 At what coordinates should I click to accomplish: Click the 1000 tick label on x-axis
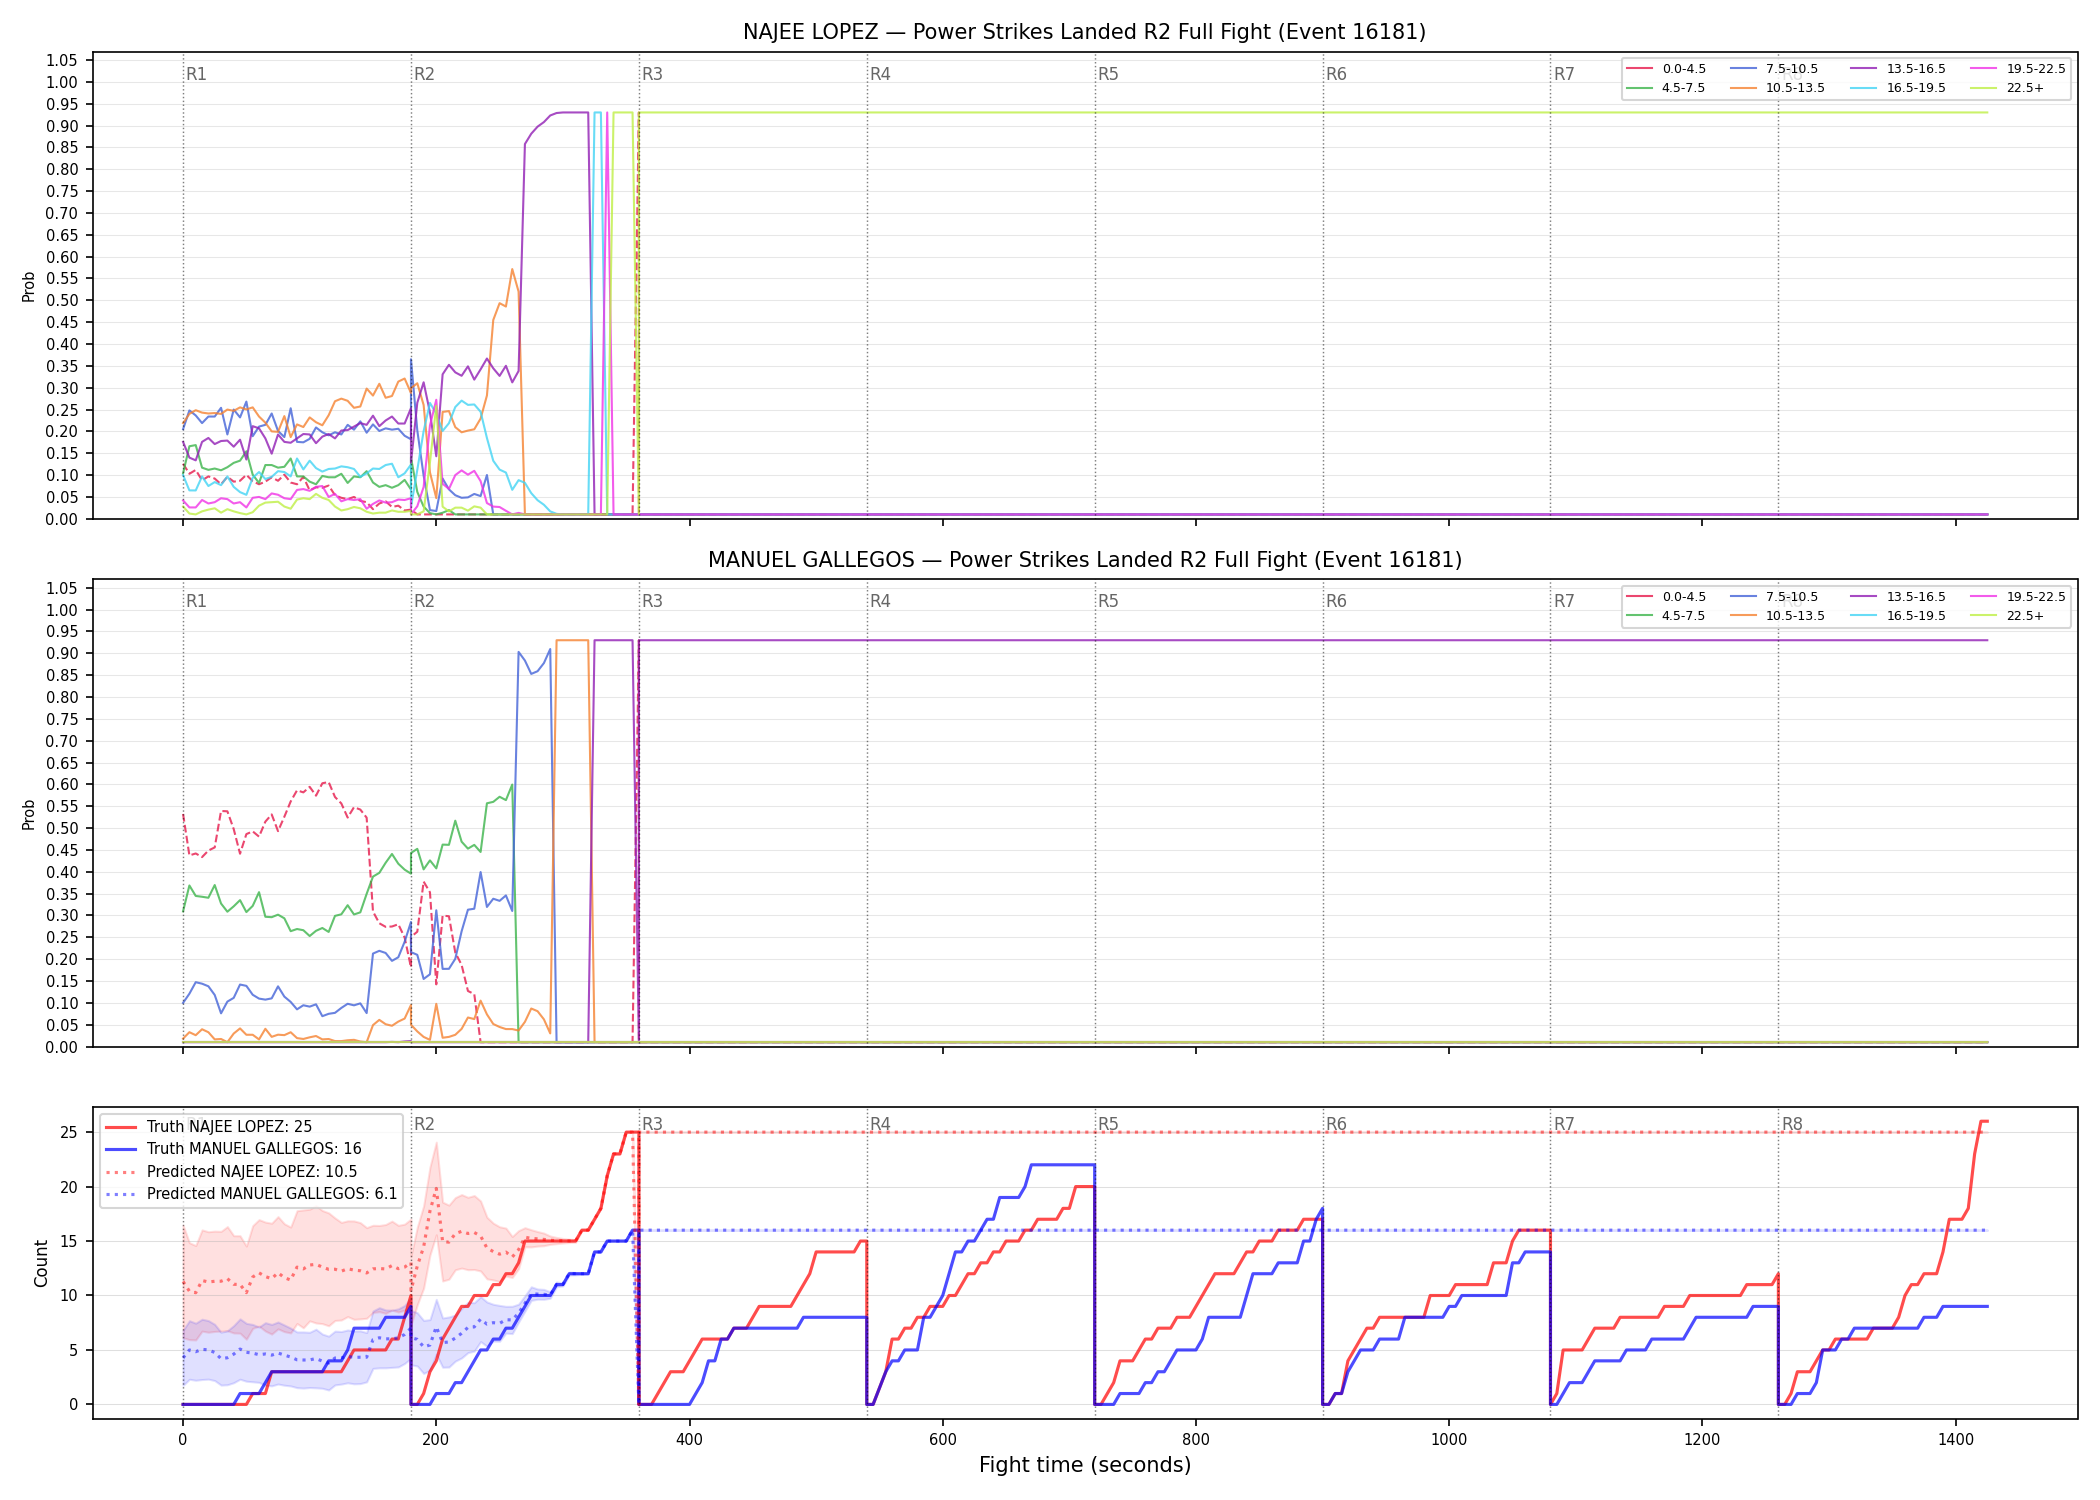(x=1449, y=1440)
